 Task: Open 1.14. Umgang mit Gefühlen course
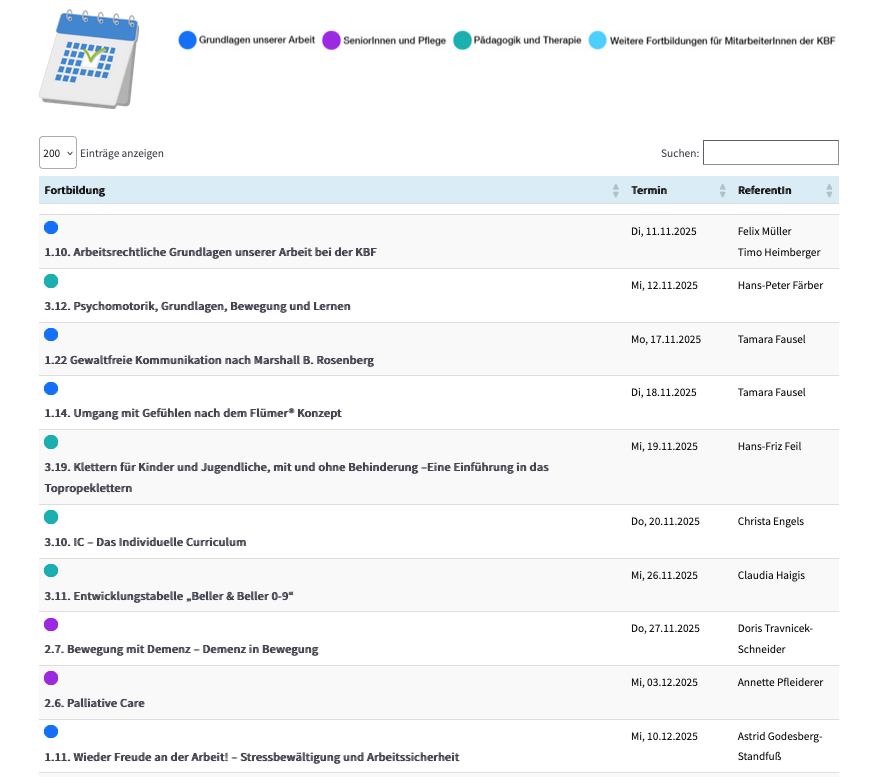click(192, 413)
